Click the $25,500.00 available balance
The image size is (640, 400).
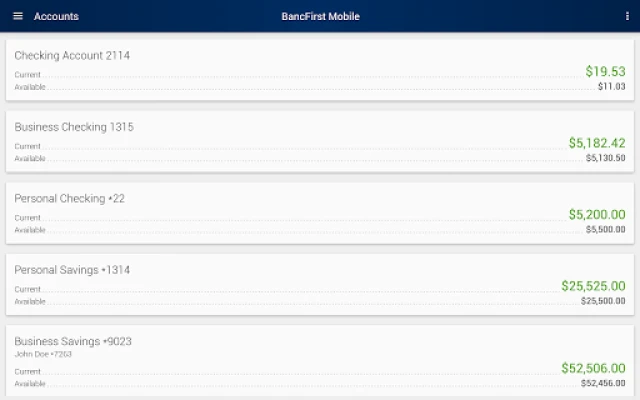click(603, 301)
